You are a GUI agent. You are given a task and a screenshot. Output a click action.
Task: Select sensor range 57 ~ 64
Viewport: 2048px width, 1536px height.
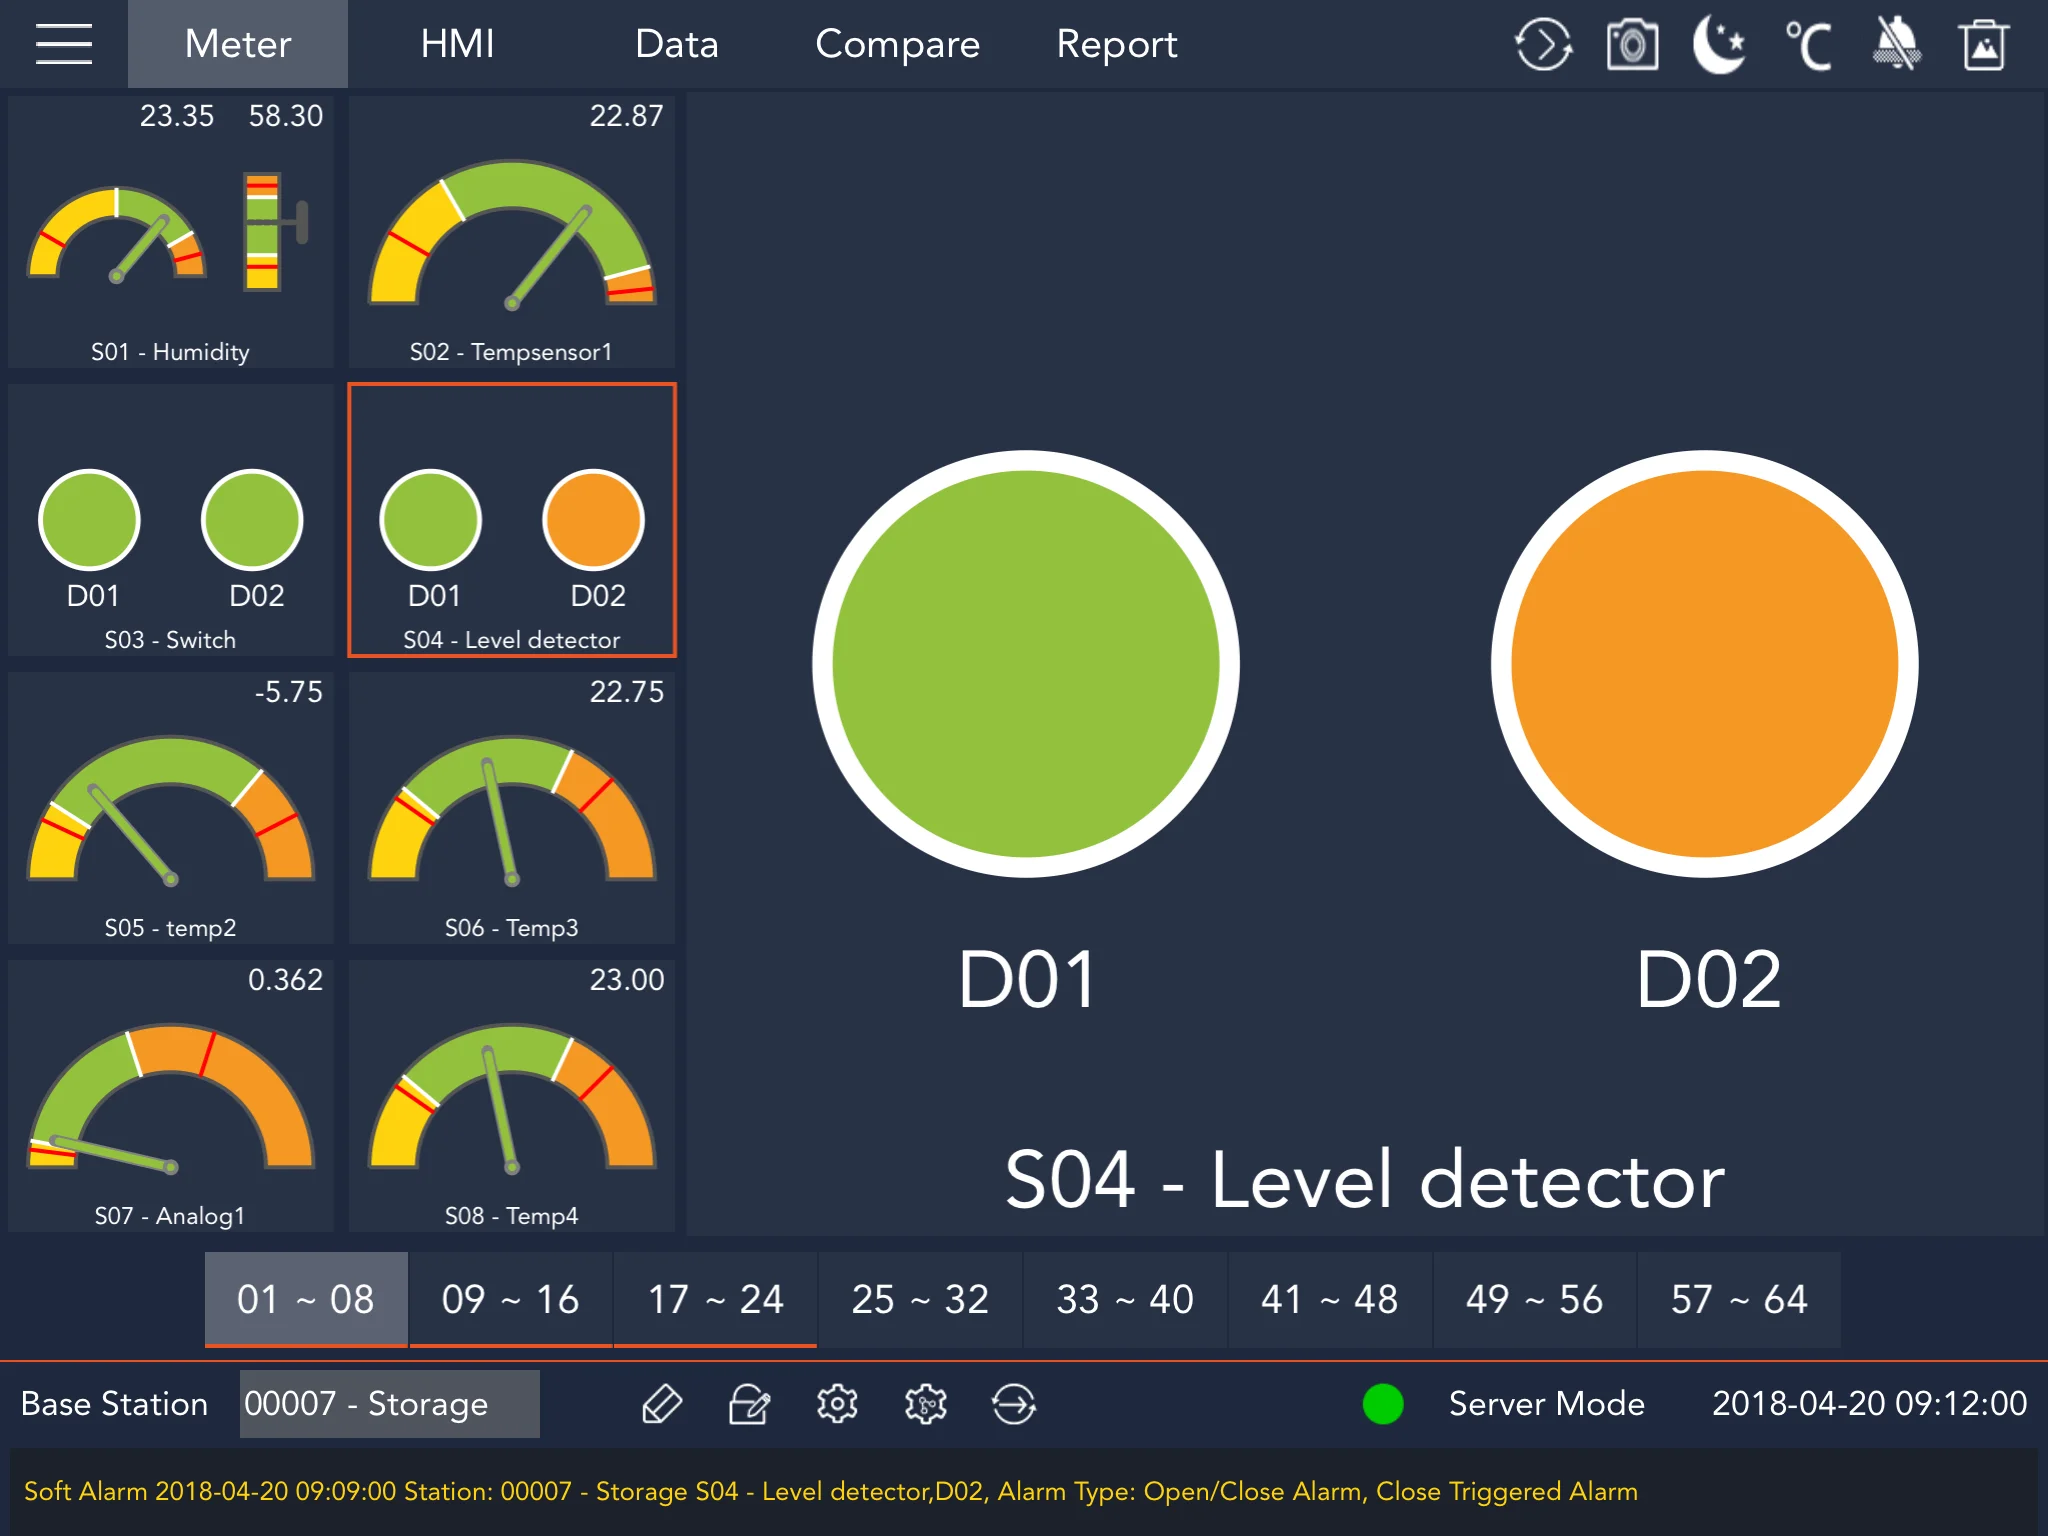pyautogui.click(x=1738, y=1299)
